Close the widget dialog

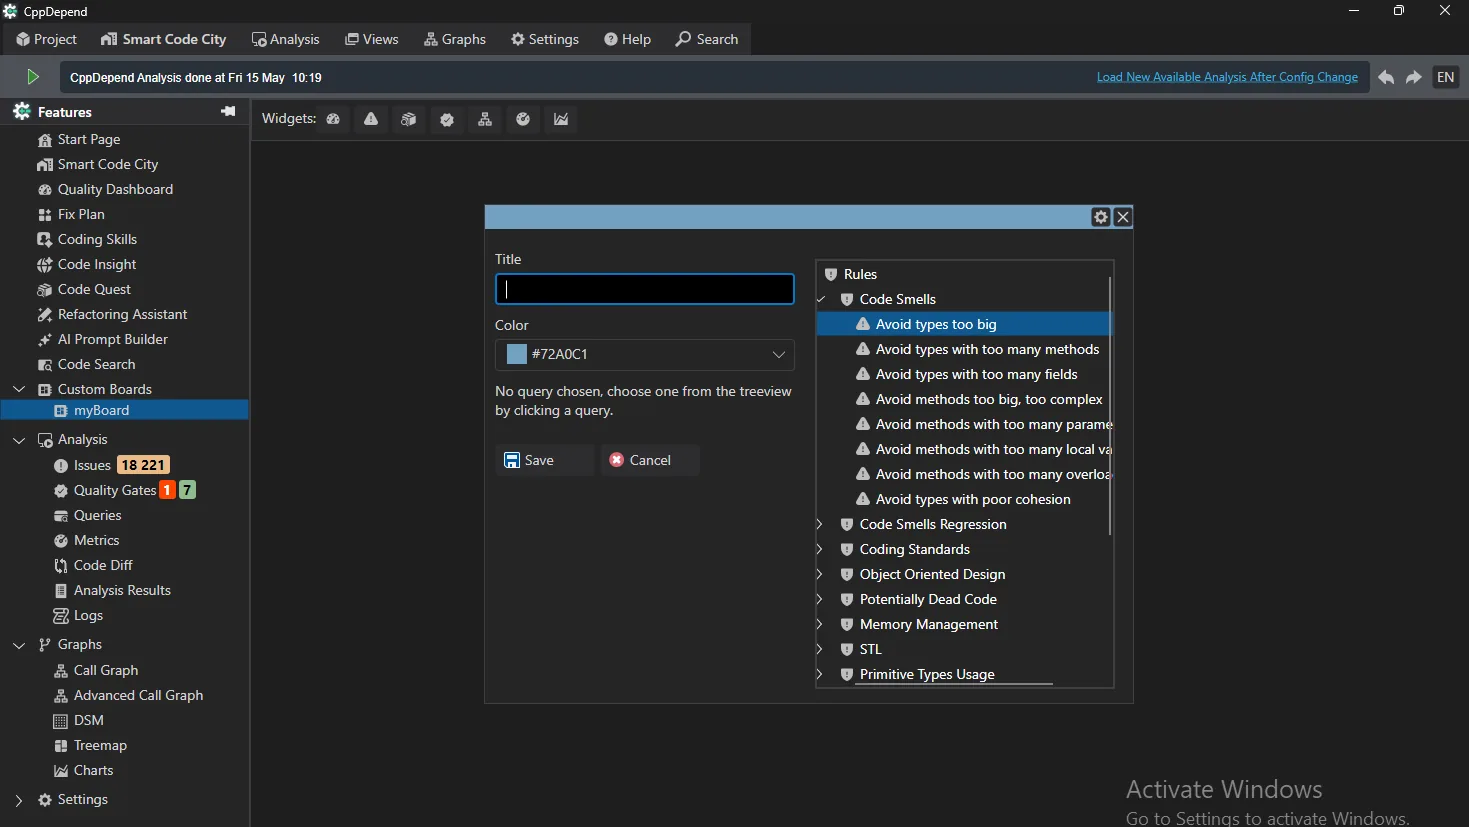[1123, 217]
